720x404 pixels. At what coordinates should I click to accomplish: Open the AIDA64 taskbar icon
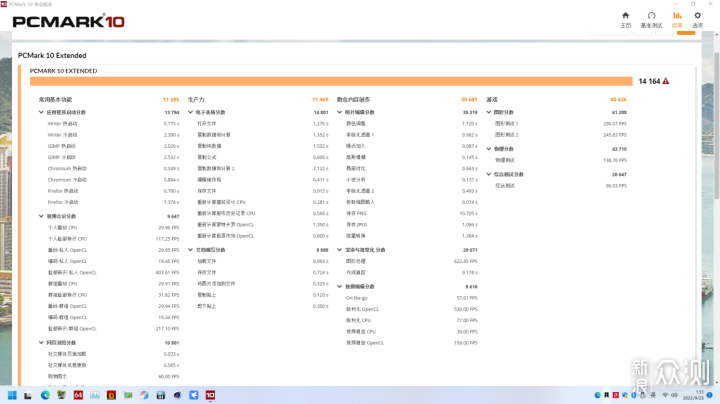pyautogui.click(x=78, y=395)
